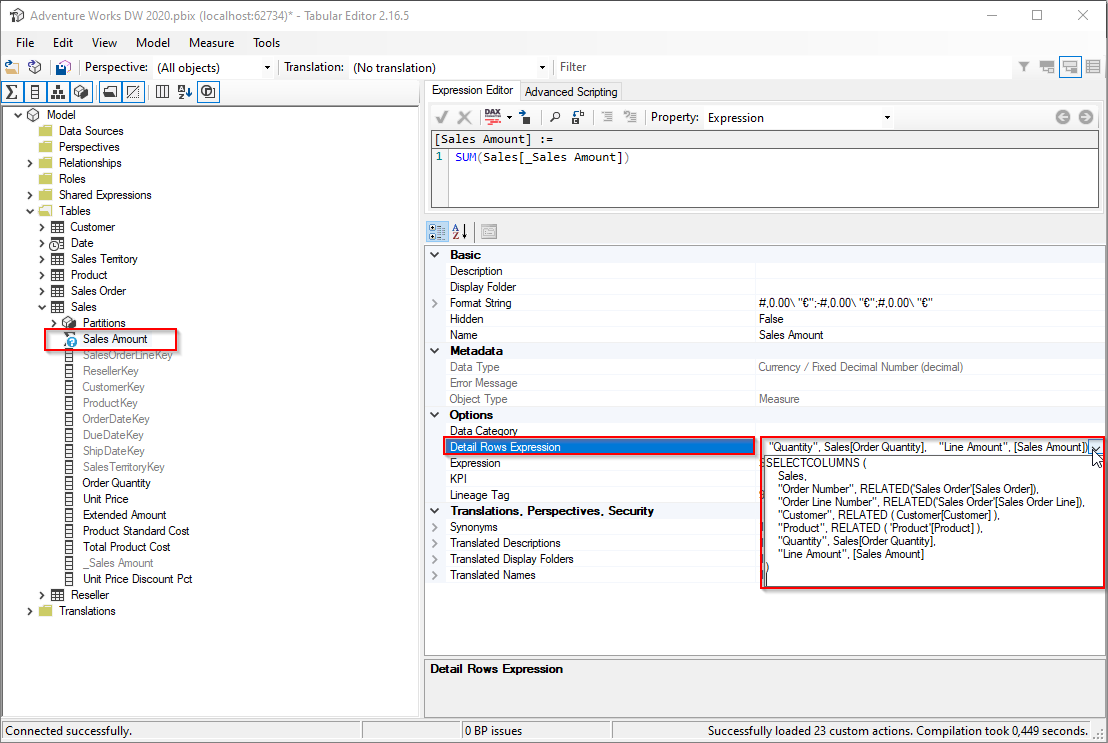The width and height of the screenshot is (1108, 743).
Task: Toggle the metadata information columns button
Action: point(163,92)
